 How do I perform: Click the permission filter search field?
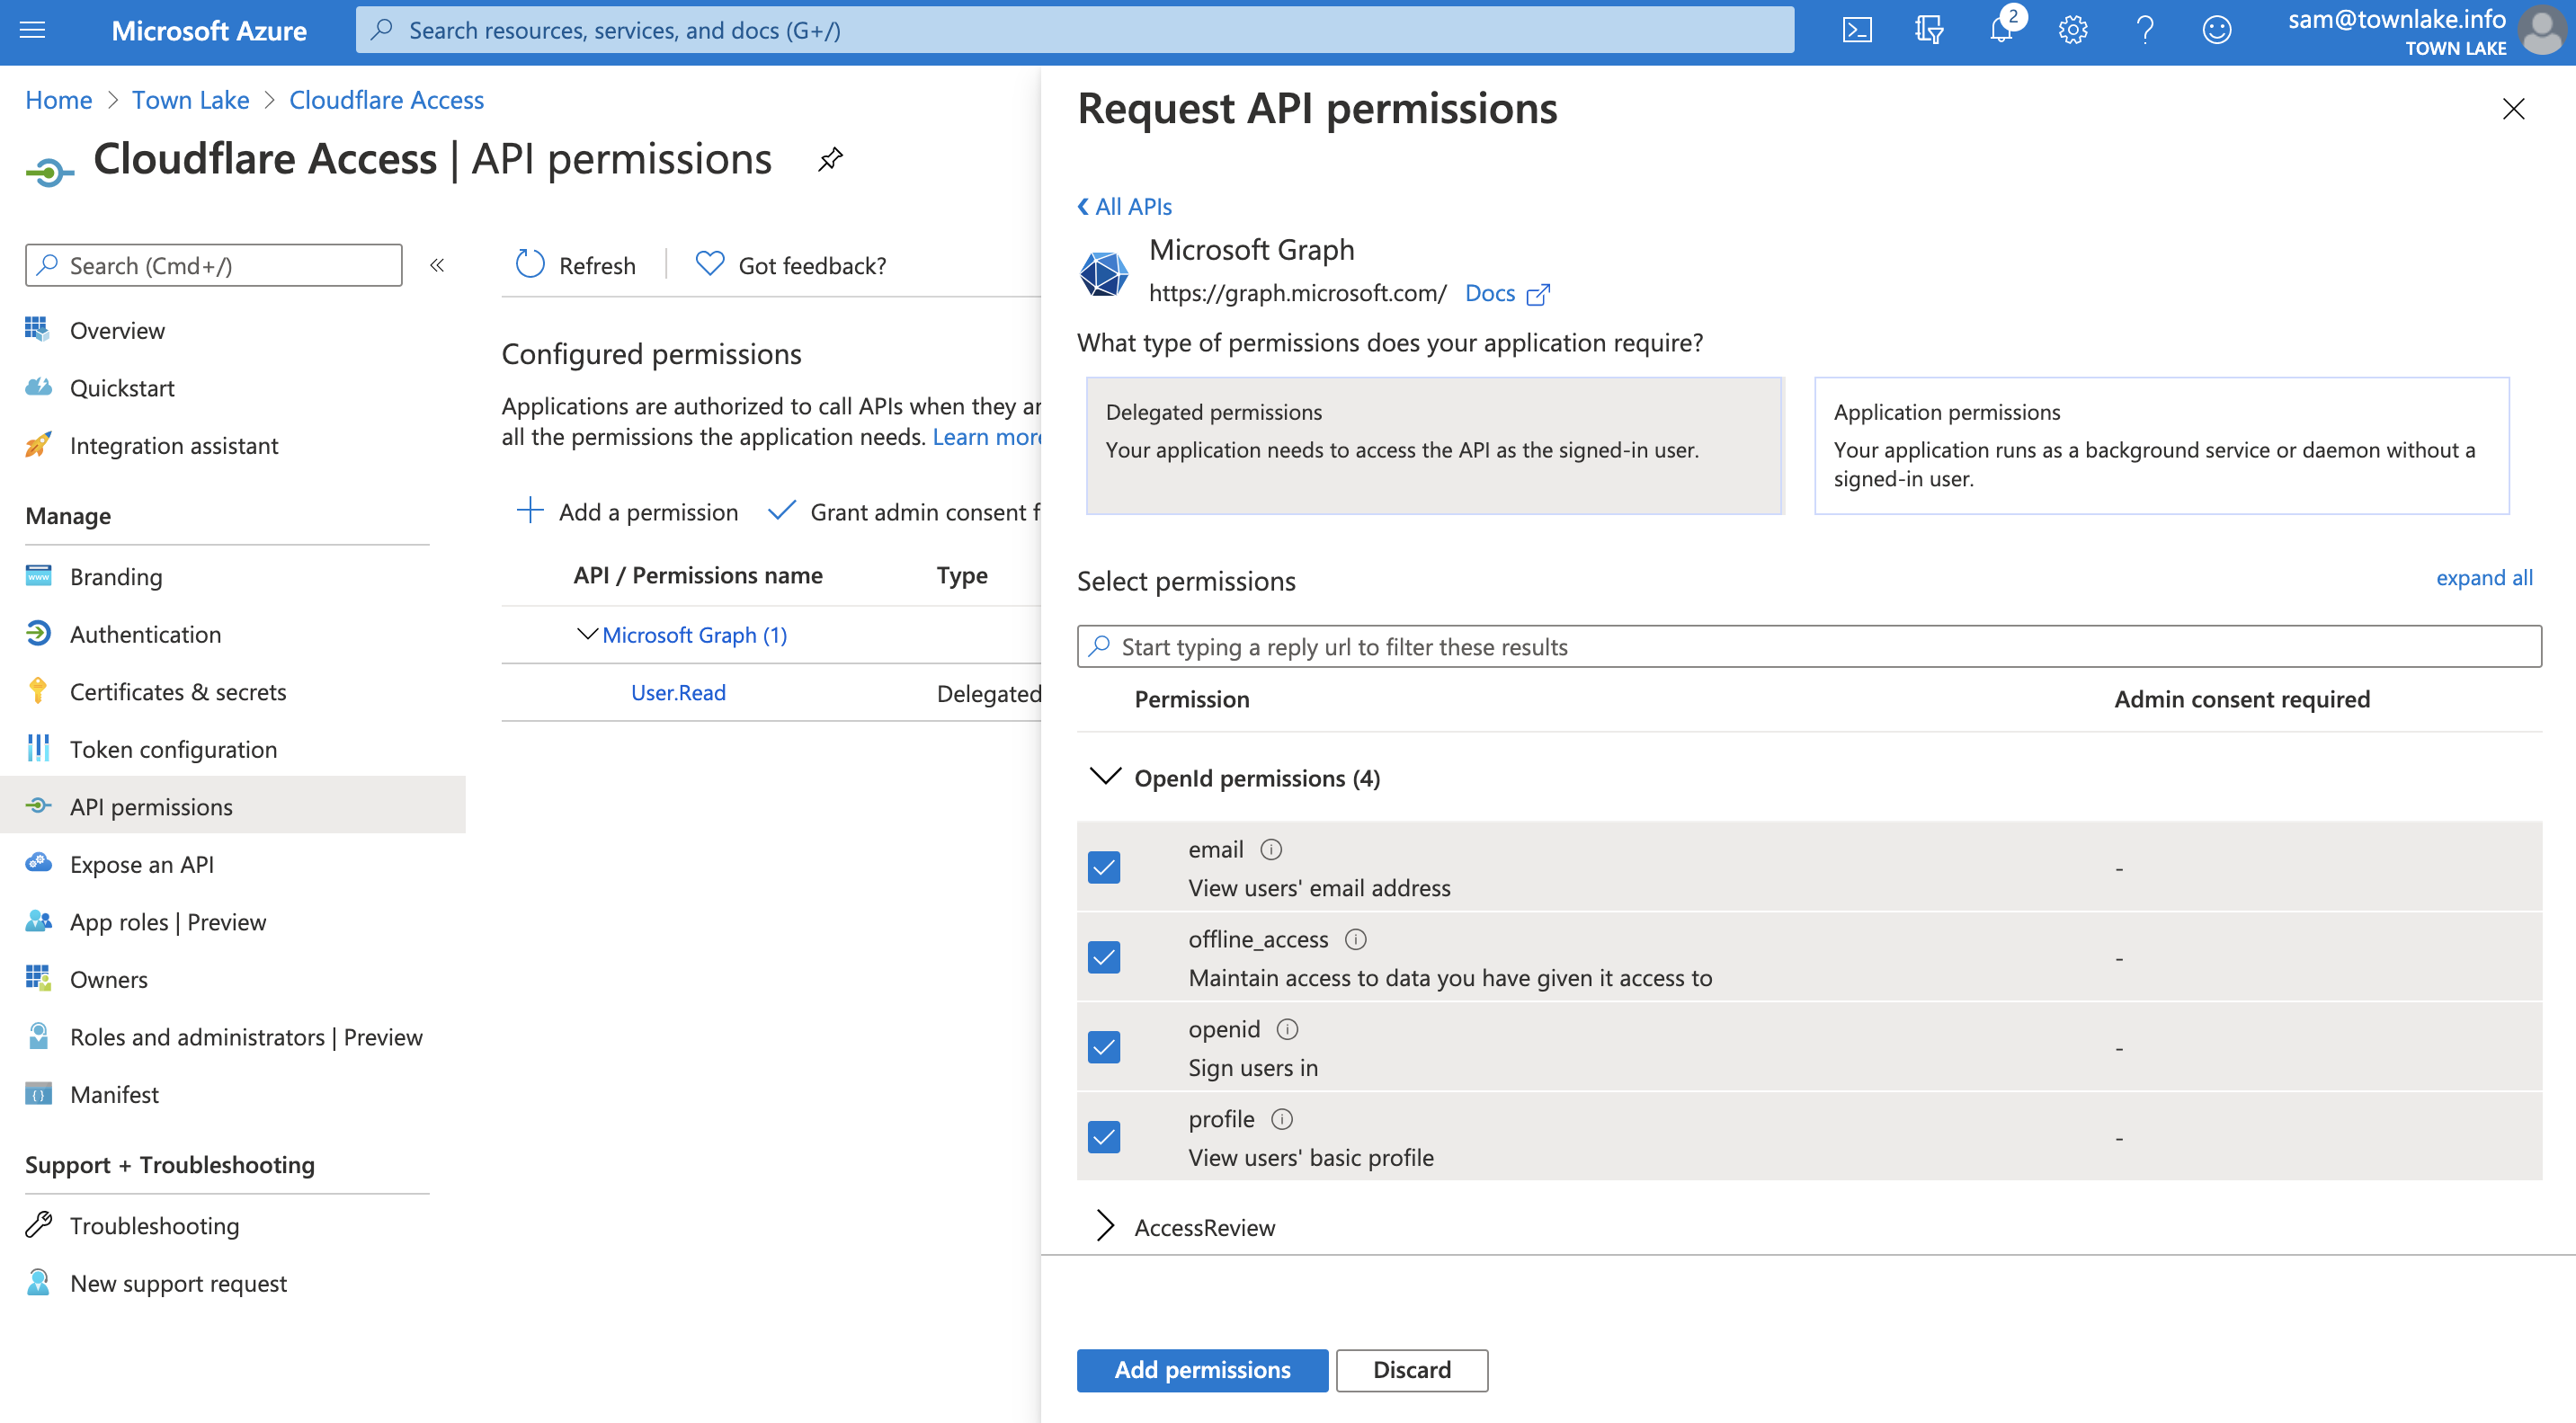[1700, 646]
